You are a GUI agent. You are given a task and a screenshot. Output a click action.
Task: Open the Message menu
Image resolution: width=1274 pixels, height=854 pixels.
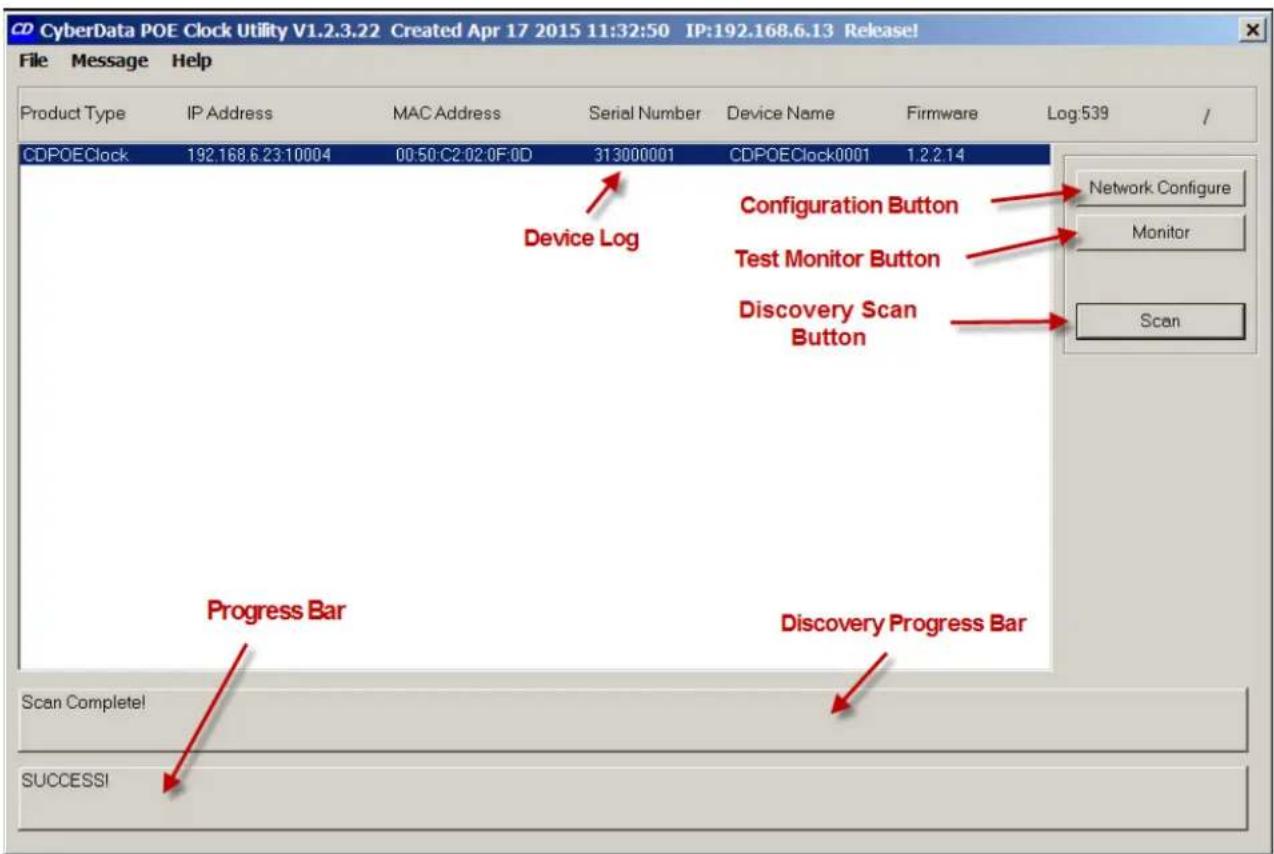point(109,61)
